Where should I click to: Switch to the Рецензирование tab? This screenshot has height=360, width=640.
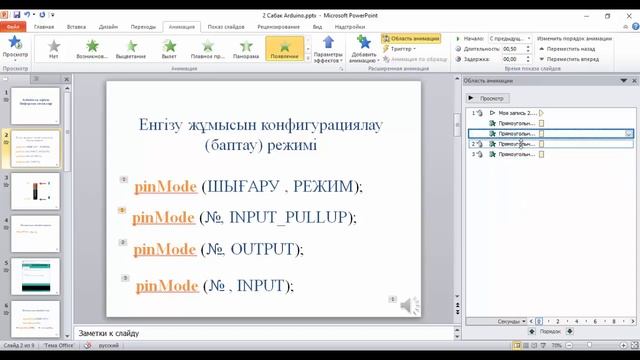pos(278,27)
